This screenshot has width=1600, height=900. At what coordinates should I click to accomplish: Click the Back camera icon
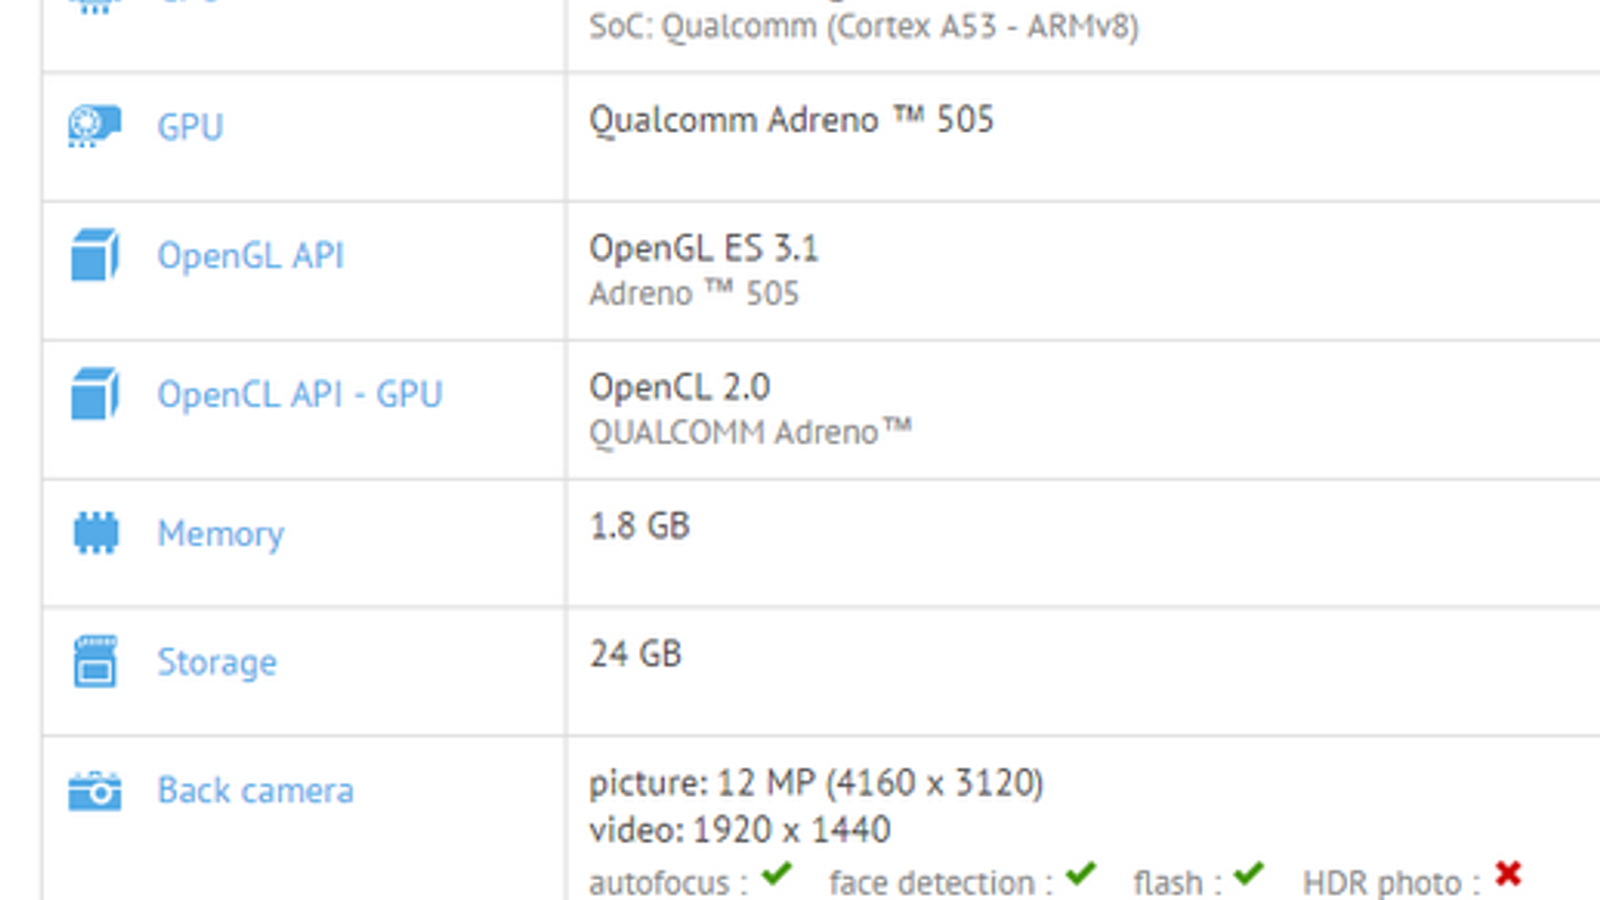[x=95, y=791]
